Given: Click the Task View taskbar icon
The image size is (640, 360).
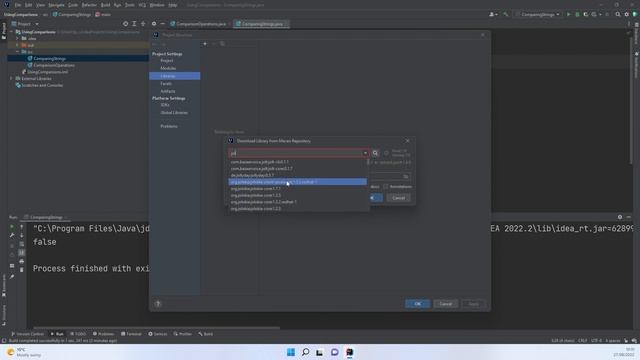Looking at the screenshot, I should tap(320, 352).
